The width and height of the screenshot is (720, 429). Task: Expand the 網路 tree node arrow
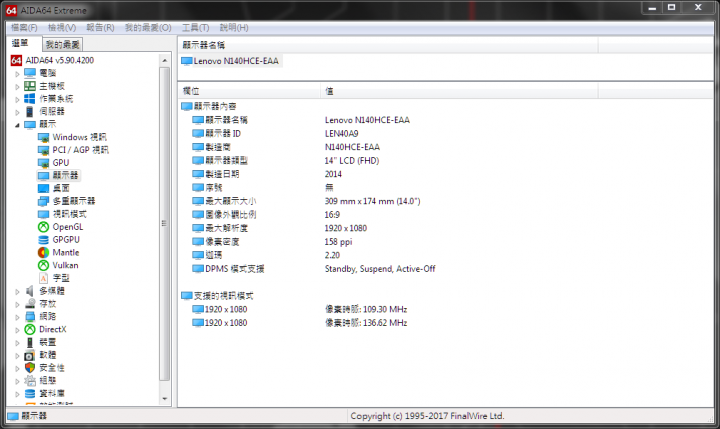point(17,317)
